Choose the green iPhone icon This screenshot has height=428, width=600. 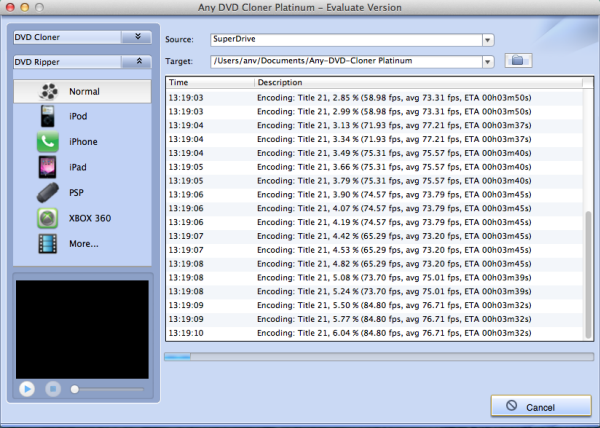click(x=48, y=142)
